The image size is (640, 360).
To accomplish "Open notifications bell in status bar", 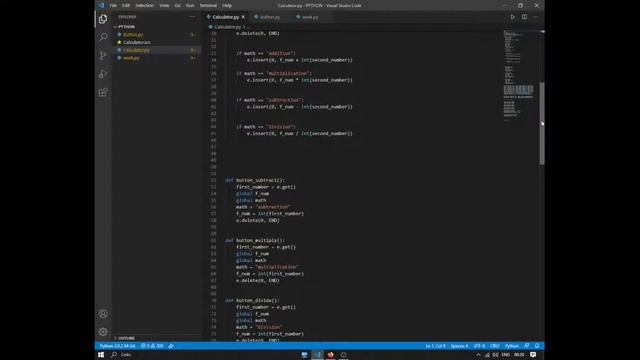I will point(537,346).
